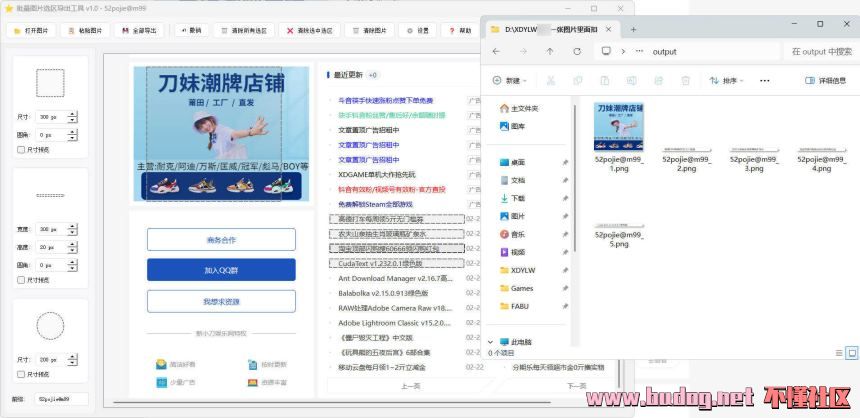Pick the thin bar selection template
The height and width of the screenshot is (418, 860).
click(x=50, y=195)
